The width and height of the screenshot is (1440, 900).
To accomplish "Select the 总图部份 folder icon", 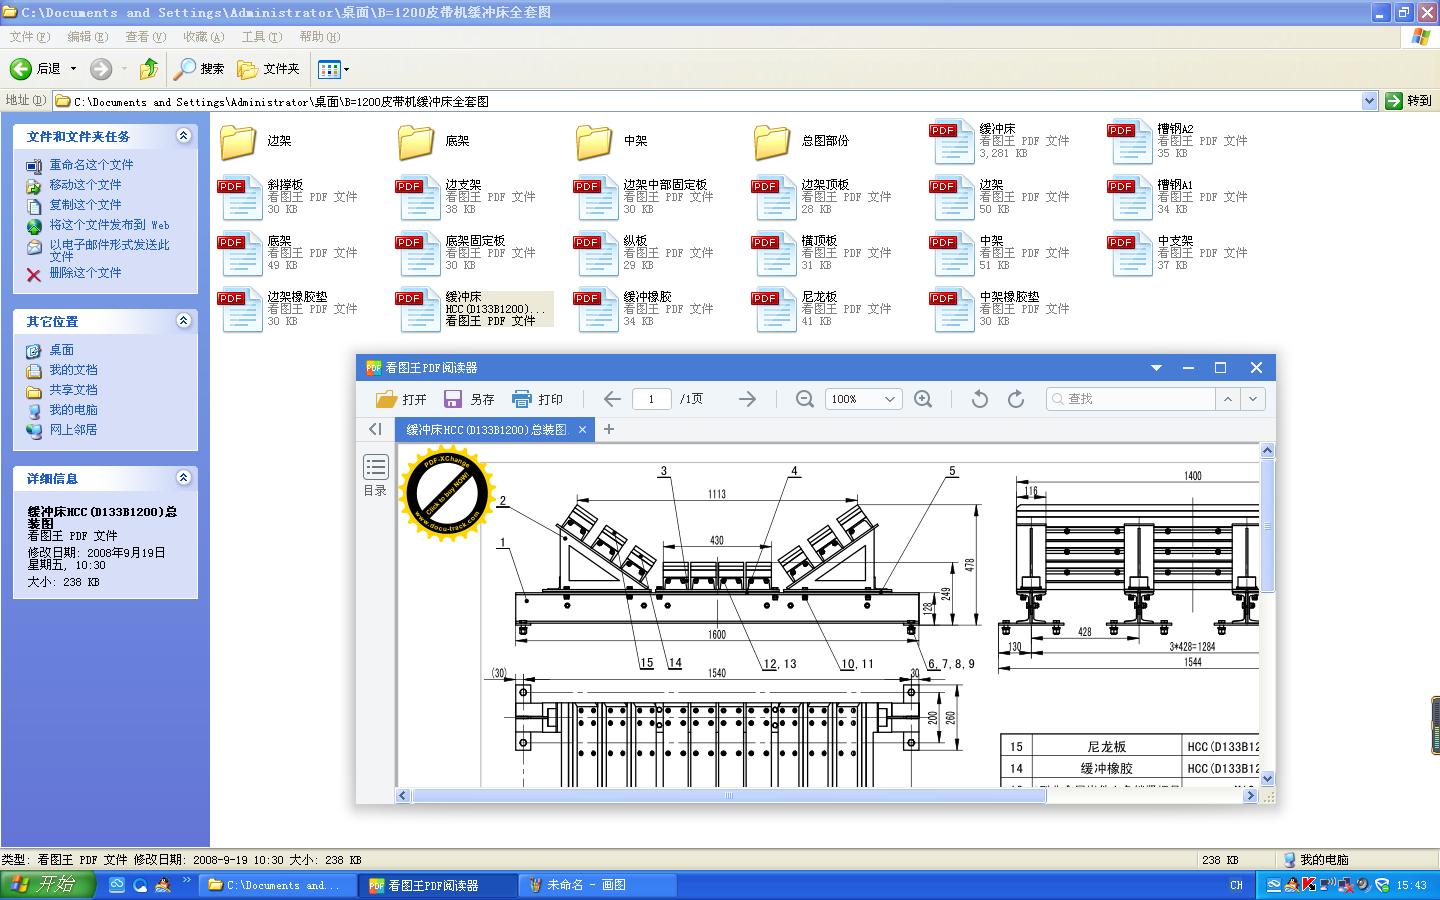I will click(772, 142).
